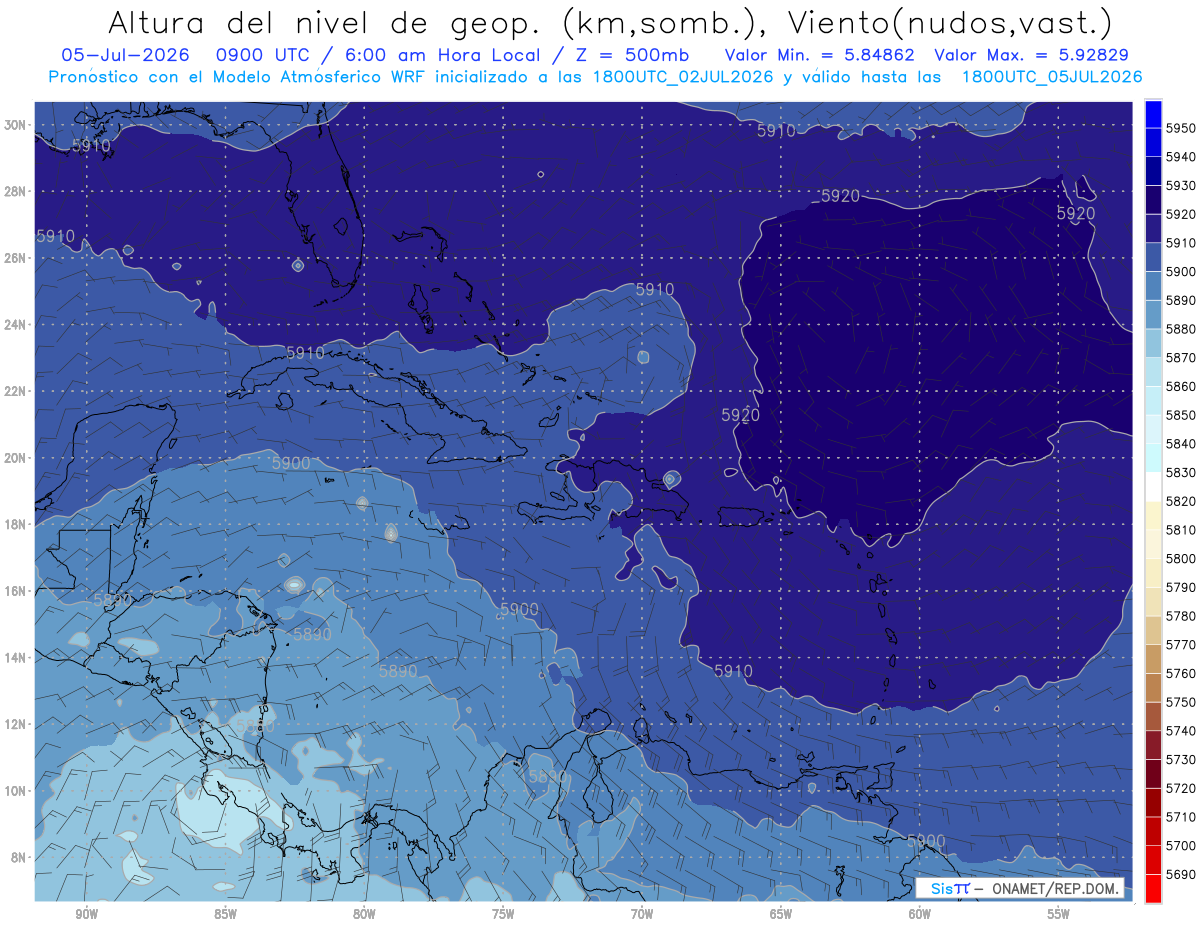Click the legend swatch between 5830 and 5840

1153,458
